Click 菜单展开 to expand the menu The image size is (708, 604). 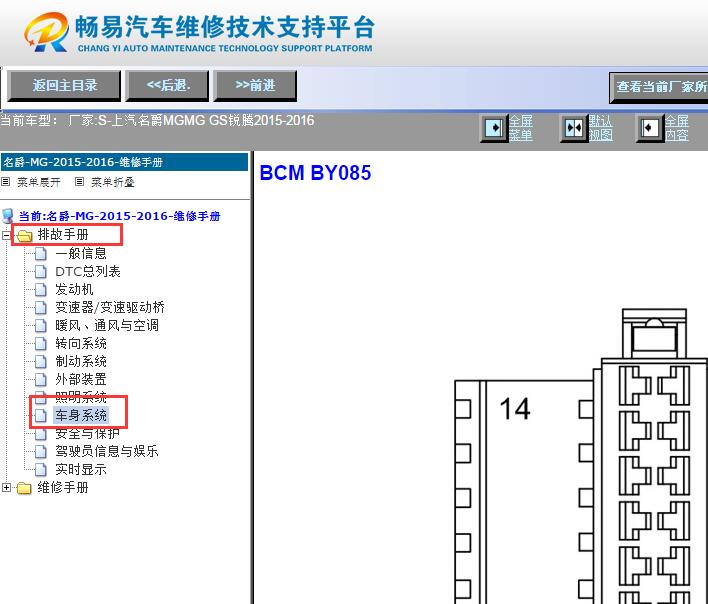pyautogui.click(x=38, y=182)
